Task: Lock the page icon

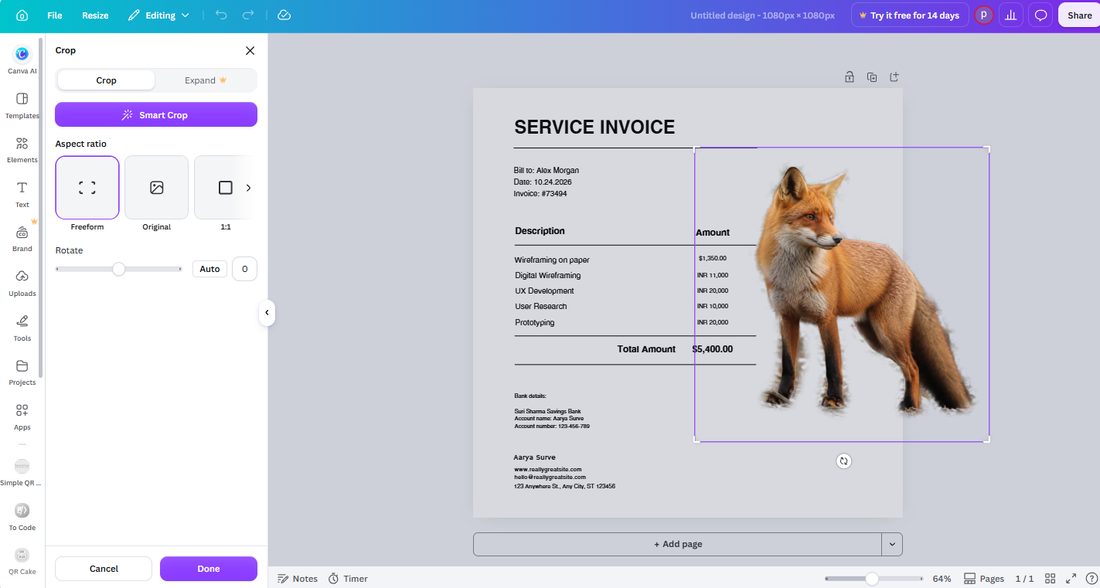Action: click(850, 77)
